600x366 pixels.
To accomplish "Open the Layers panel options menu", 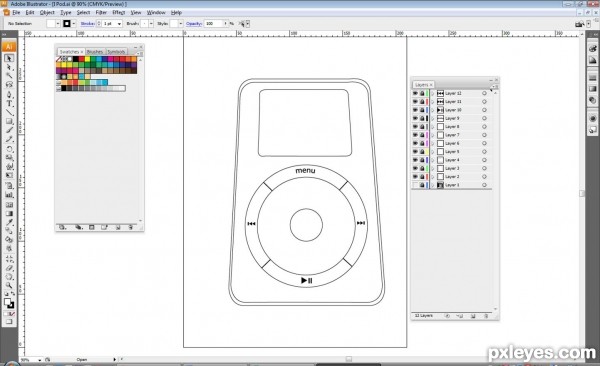I will (494, 87).
